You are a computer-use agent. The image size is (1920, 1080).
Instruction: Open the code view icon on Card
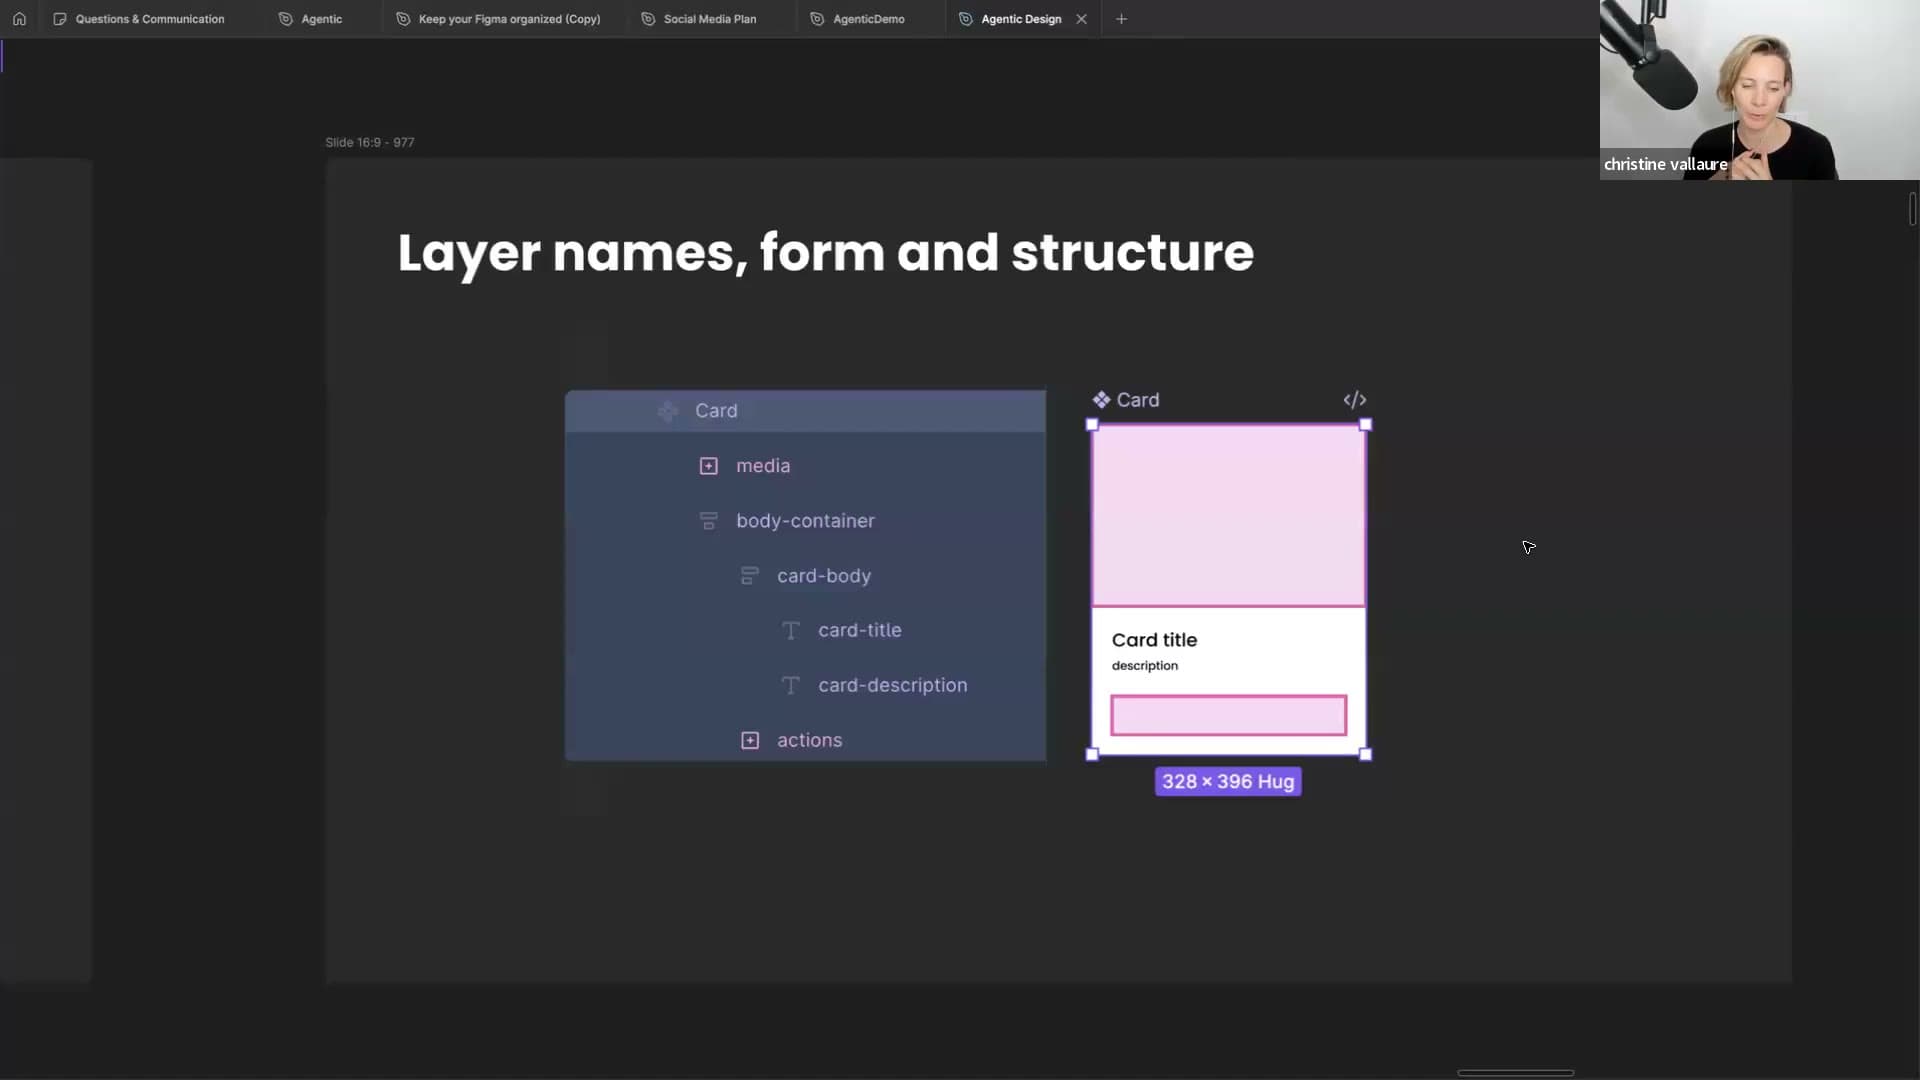point(1354,400)
